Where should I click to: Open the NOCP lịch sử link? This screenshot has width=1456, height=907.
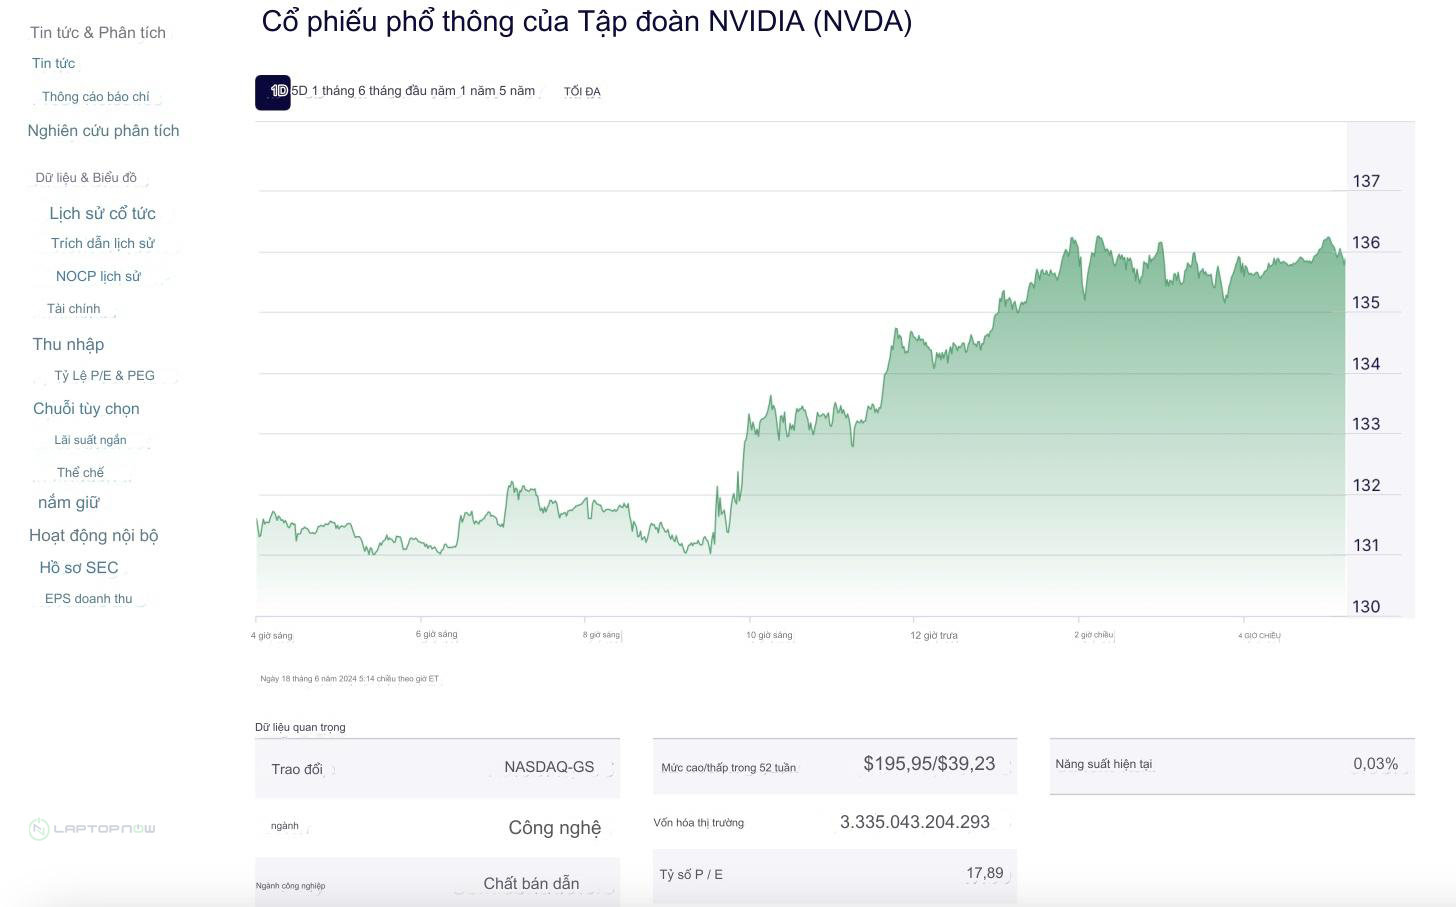pos(98,277)
